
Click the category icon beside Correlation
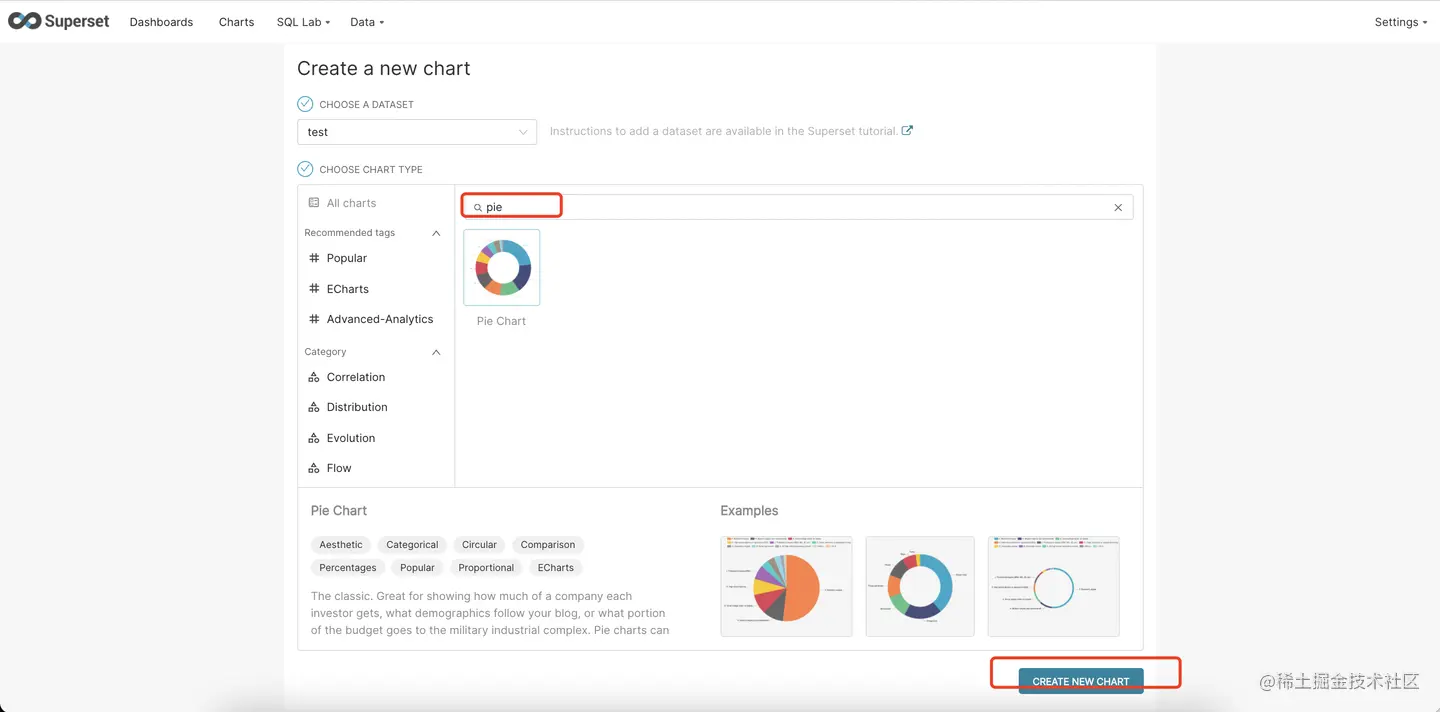tap(314, 377)
